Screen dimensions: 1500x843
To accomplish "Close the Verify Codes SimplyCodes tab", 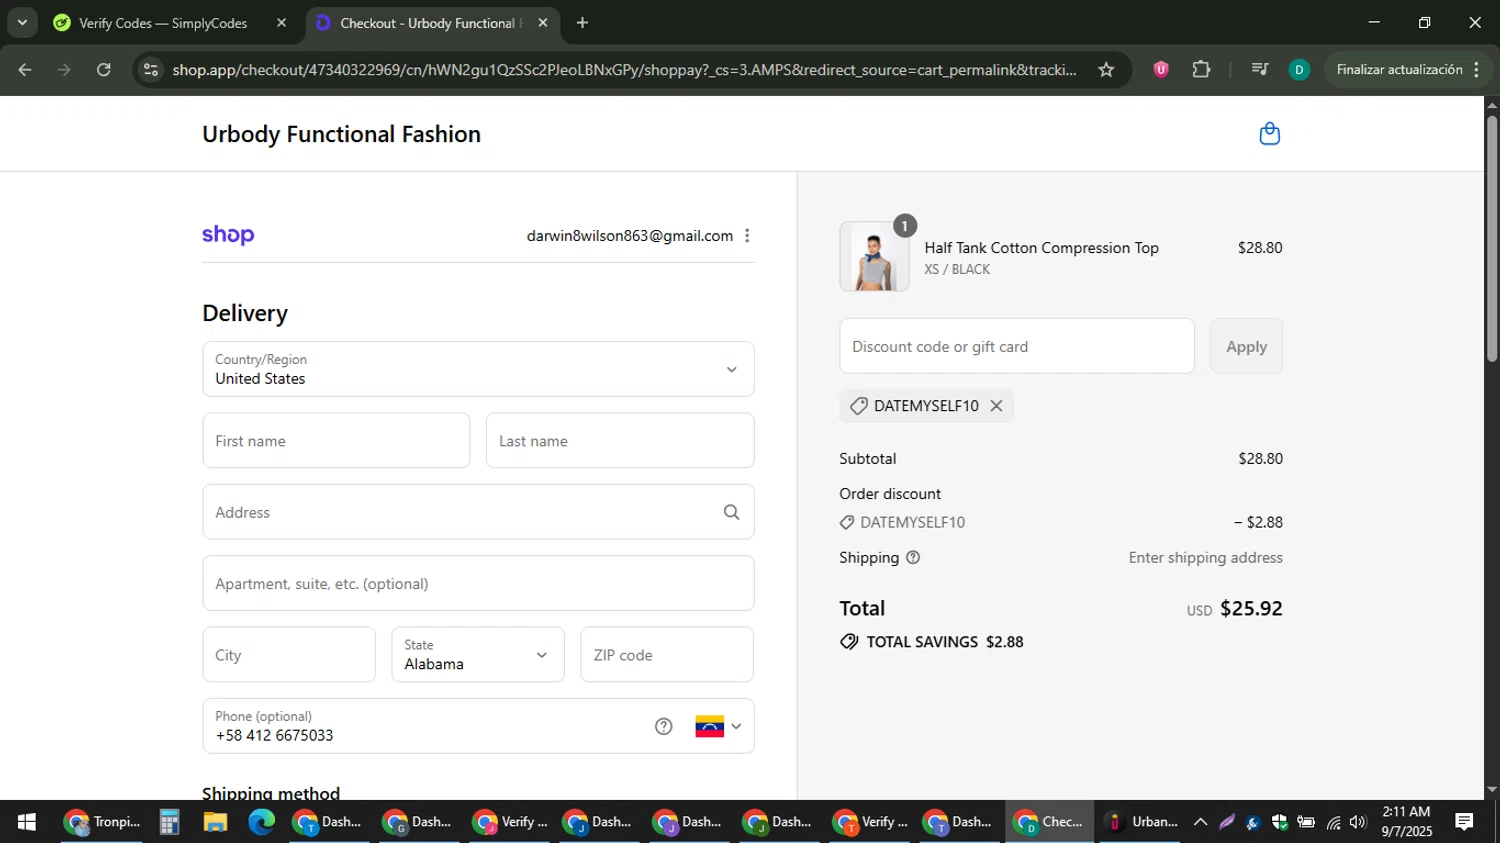I will (x=281, y=23).
